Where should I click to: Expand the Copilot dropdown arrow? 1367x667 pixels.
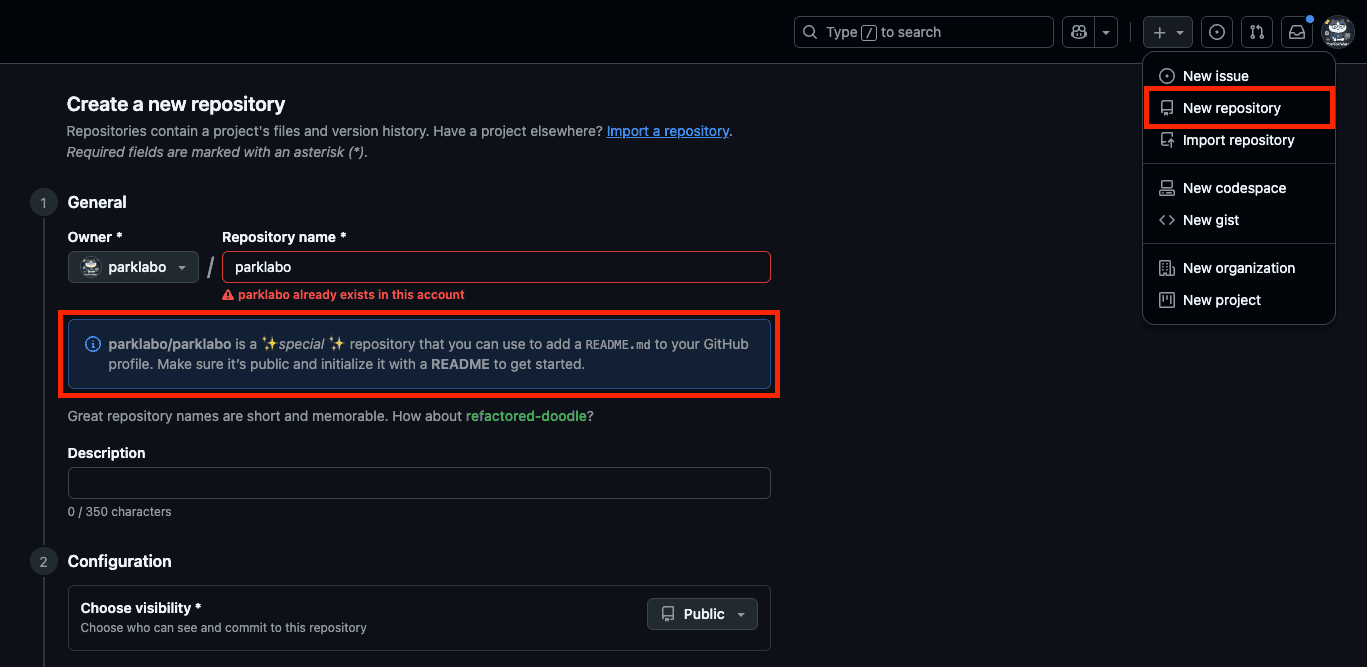(1106, 32)
